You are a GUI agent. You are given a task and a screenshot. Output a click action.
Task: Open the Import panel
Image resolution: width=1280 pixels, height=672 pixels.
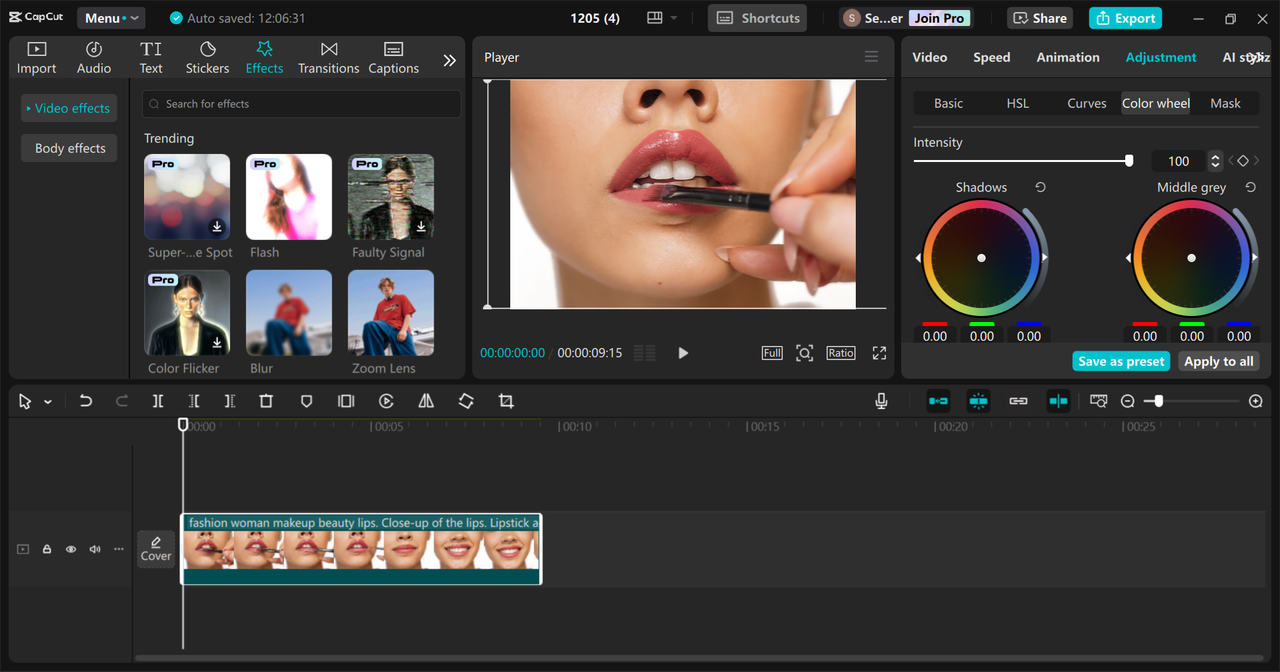(36, 58)
